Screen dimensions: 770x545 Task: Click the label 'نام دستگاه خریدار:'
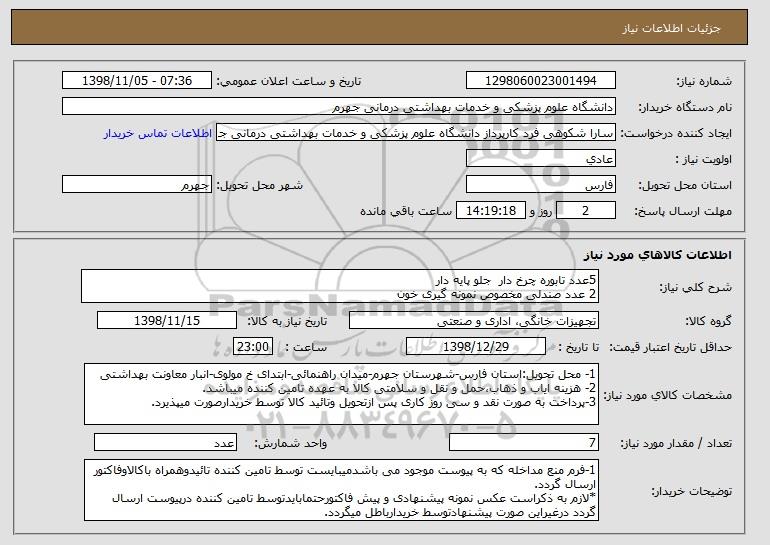pyautogui.click(x=685, y=108)
